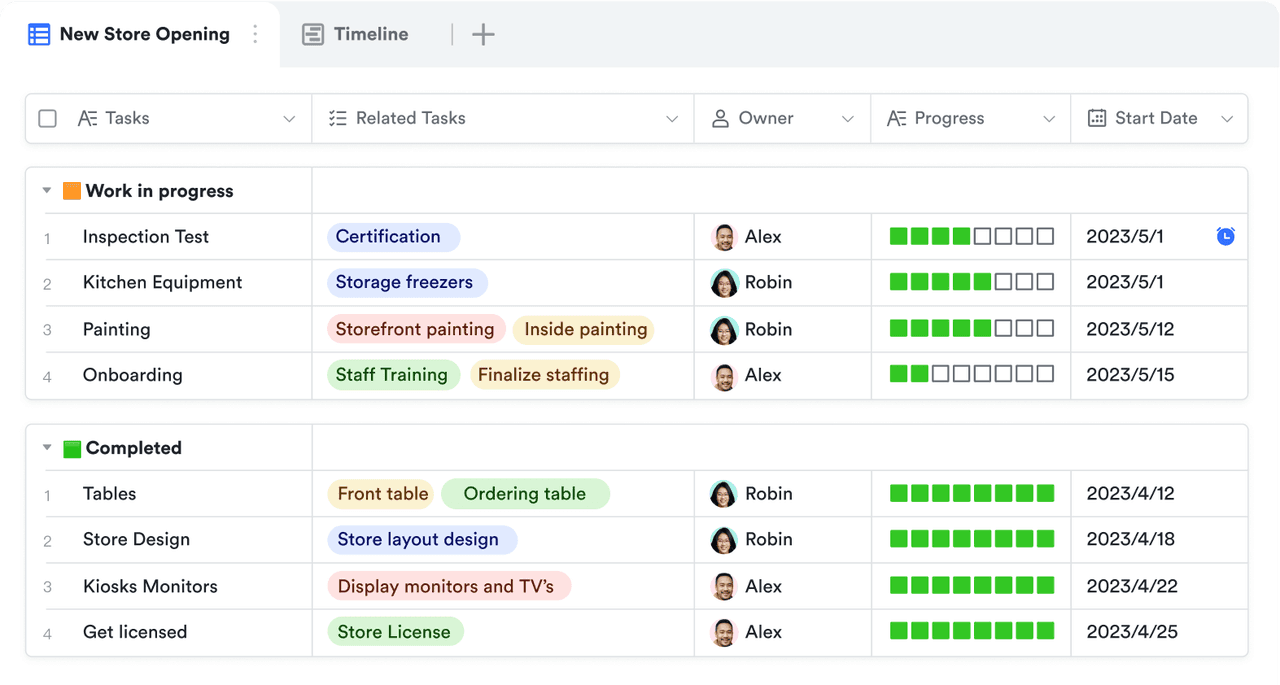
Task: Click Robin's avatar in Kitchen Equipment row
Action: coord(724,283)
